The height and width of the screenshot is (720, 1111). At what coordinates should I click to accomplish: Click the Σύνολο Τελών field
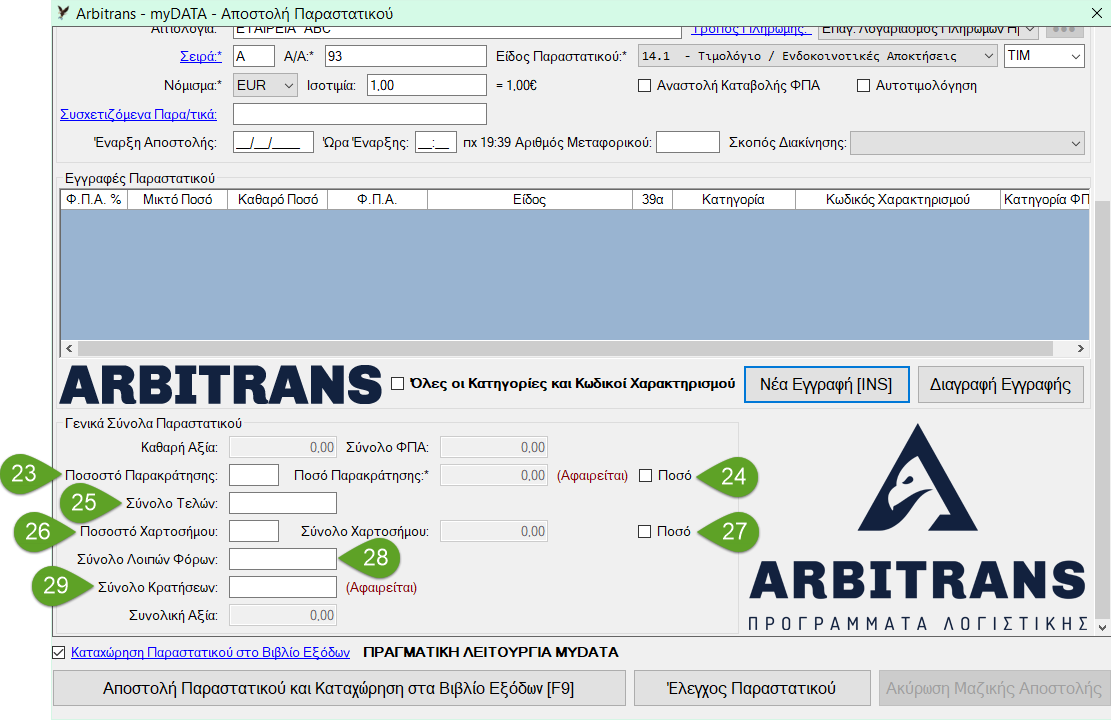click(283, 503)
